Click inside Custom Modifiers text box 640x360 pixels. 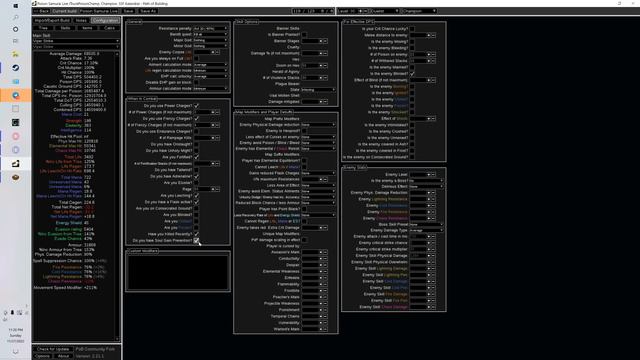click(178, 272)
